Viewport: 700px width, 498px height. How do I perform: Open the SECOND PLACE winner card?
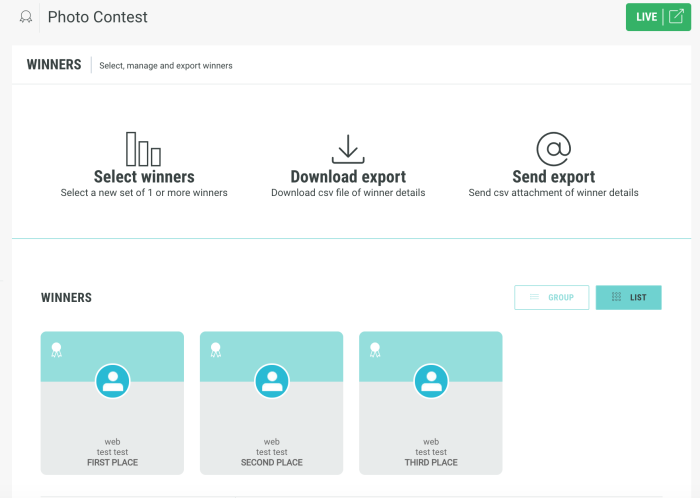coord(272,430)
